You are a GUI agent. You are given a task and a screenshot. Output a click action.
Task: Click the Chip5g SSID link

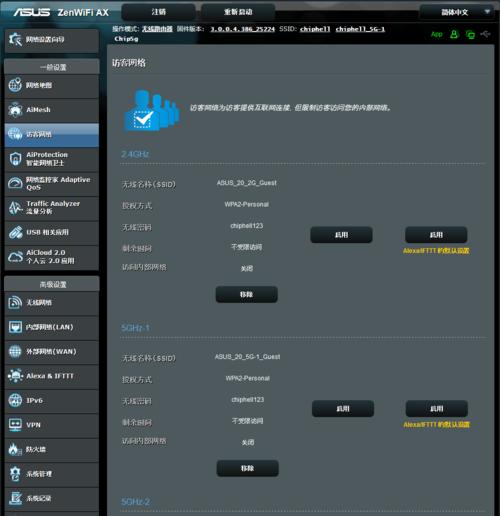[126, 39]
